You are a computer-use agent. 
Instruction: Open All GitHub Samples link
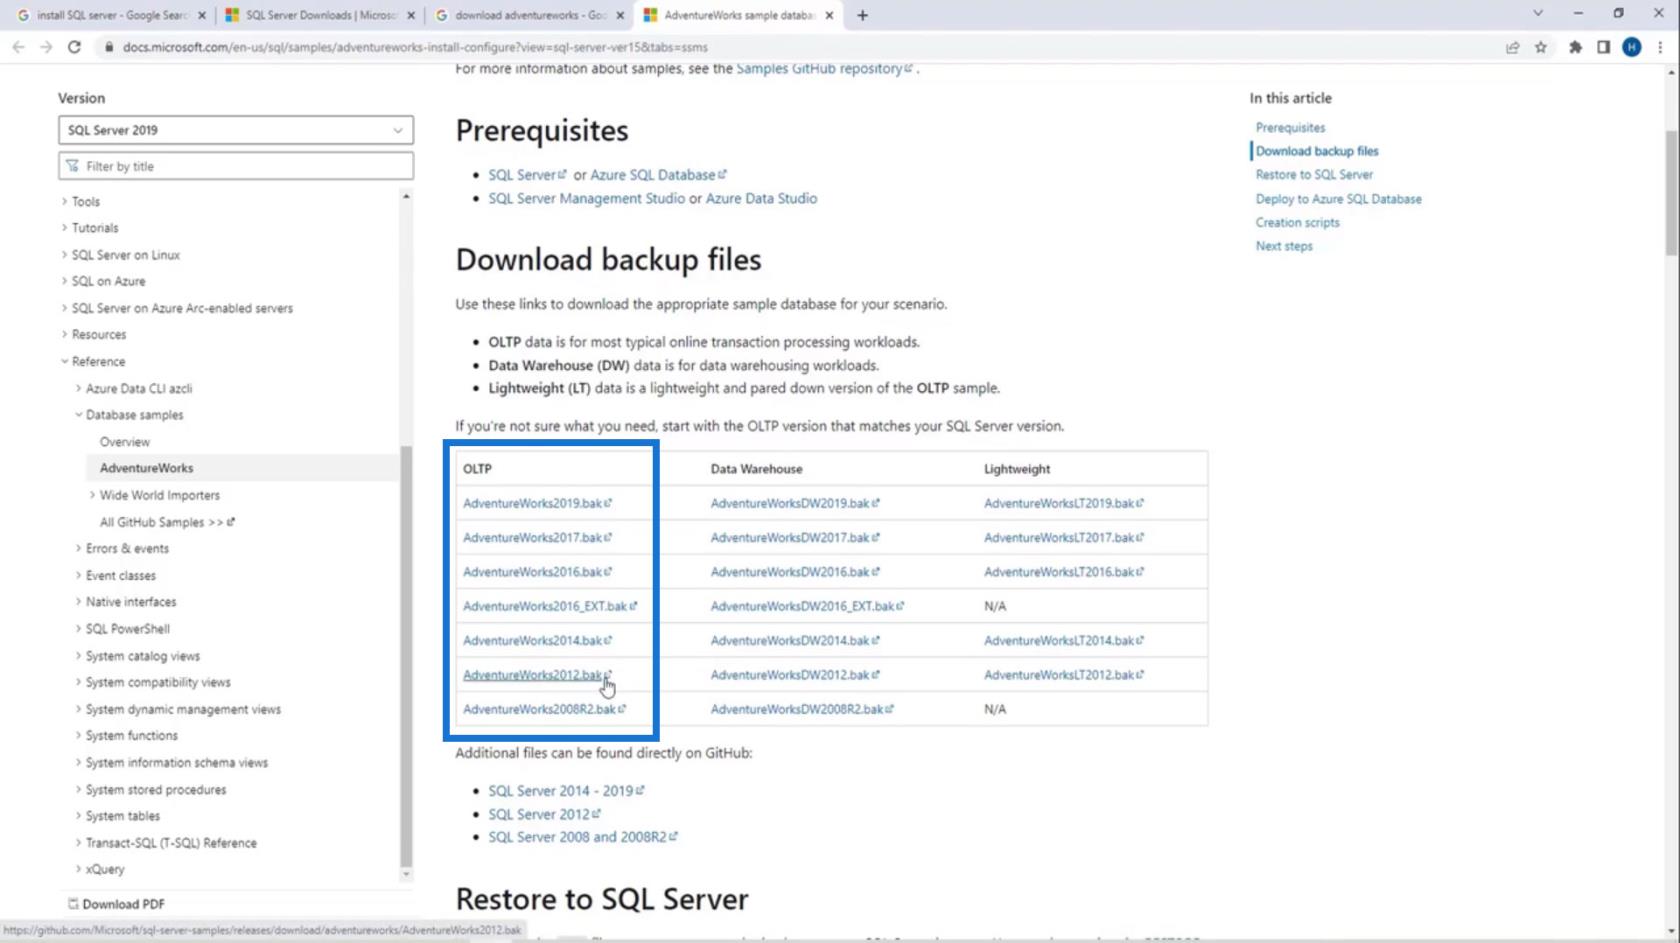click(167, 522)
